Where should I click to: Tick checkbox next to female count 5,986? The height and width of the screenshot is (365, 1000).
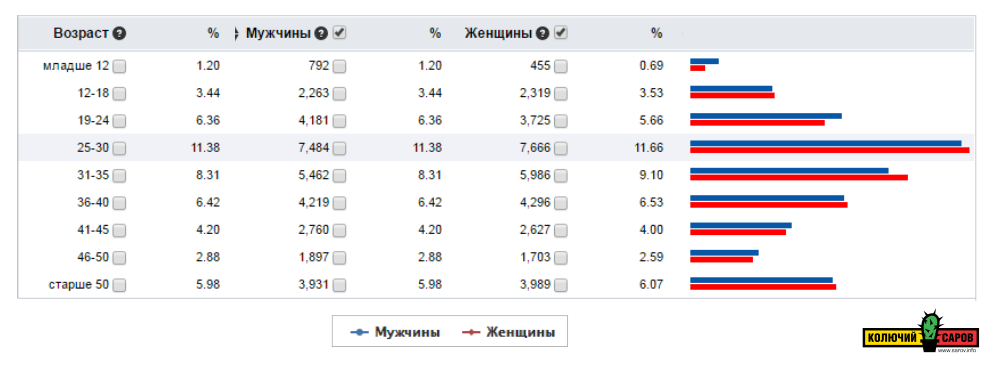coord(561,176)
